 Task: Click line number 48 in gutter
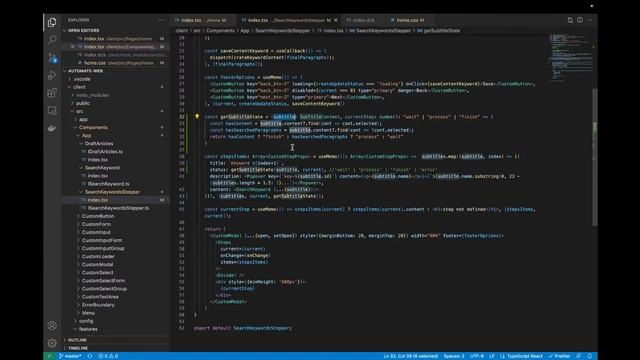point(182,236)
